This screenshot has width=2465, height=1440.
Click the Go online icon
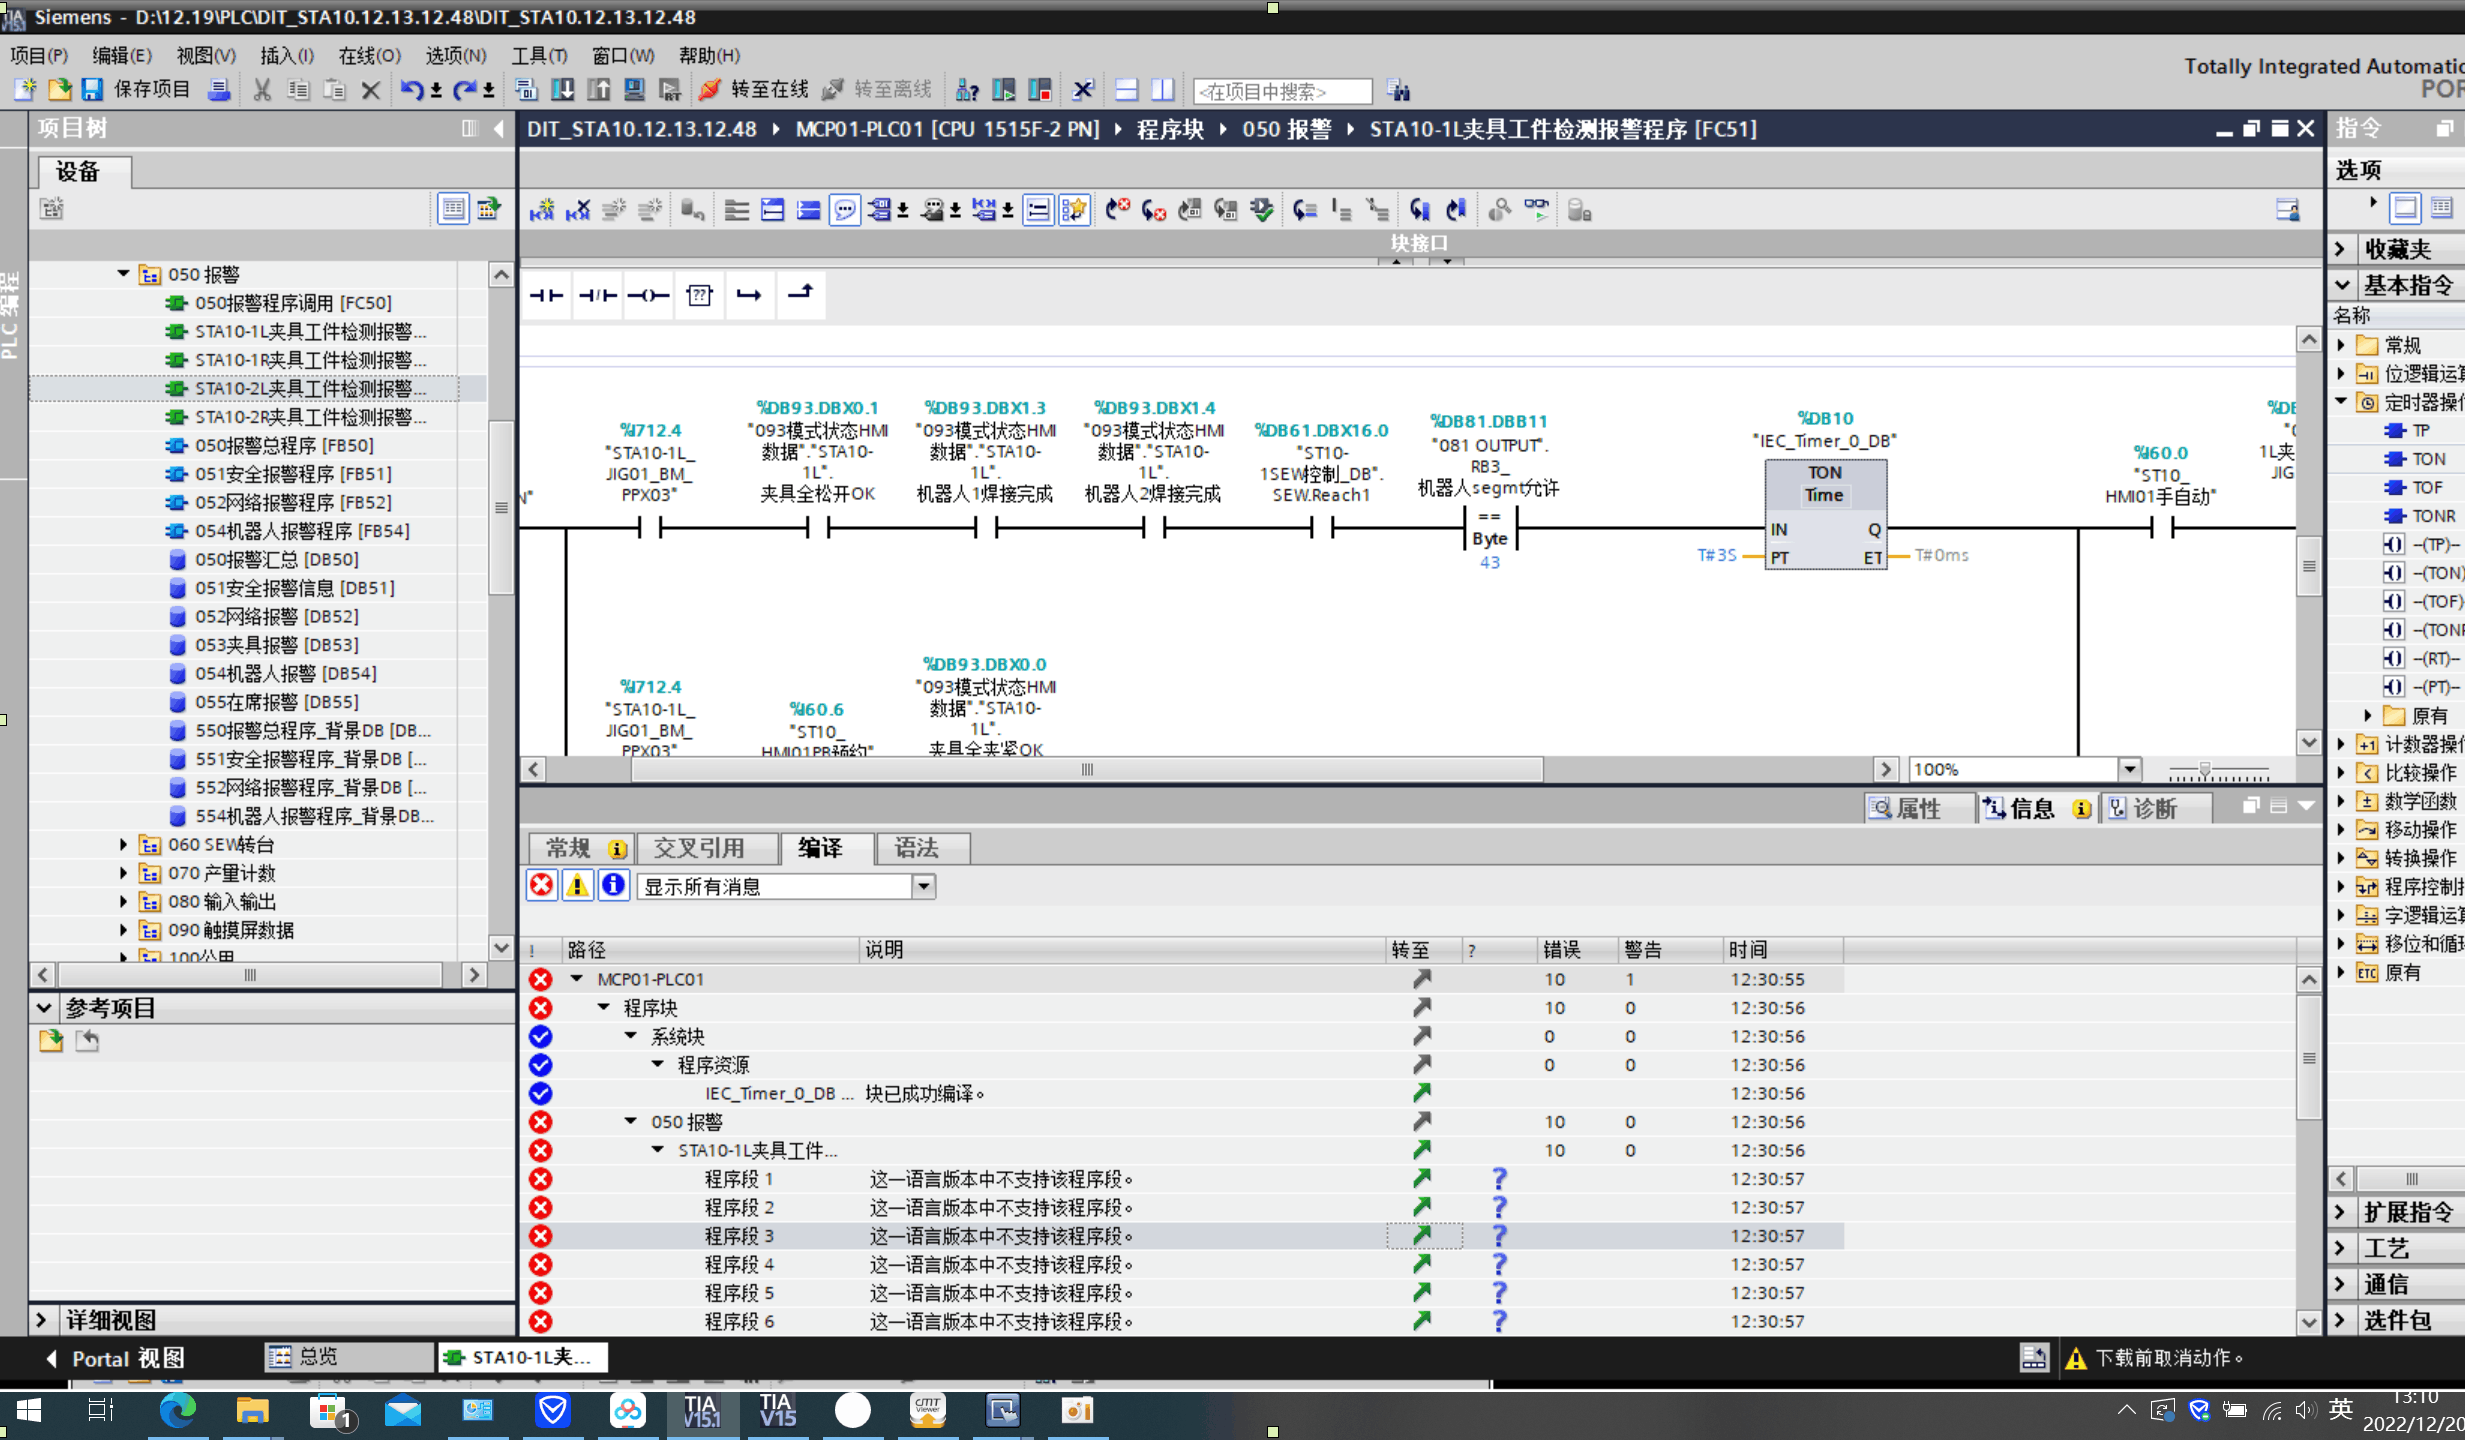(x=710, y=90)
